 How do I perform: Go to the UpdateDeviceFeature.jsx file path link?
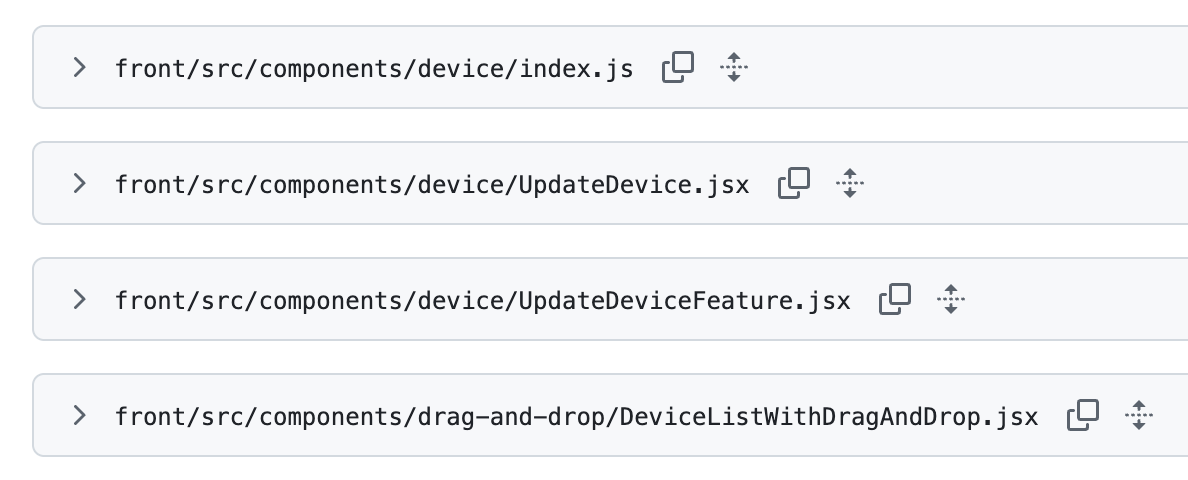tap(483, 300)
